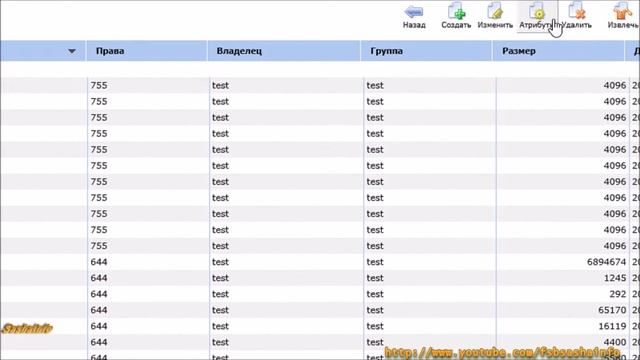Click the Извлечь extract icon
Viewport: 640px width, 360px height.
tap(622, 11)
